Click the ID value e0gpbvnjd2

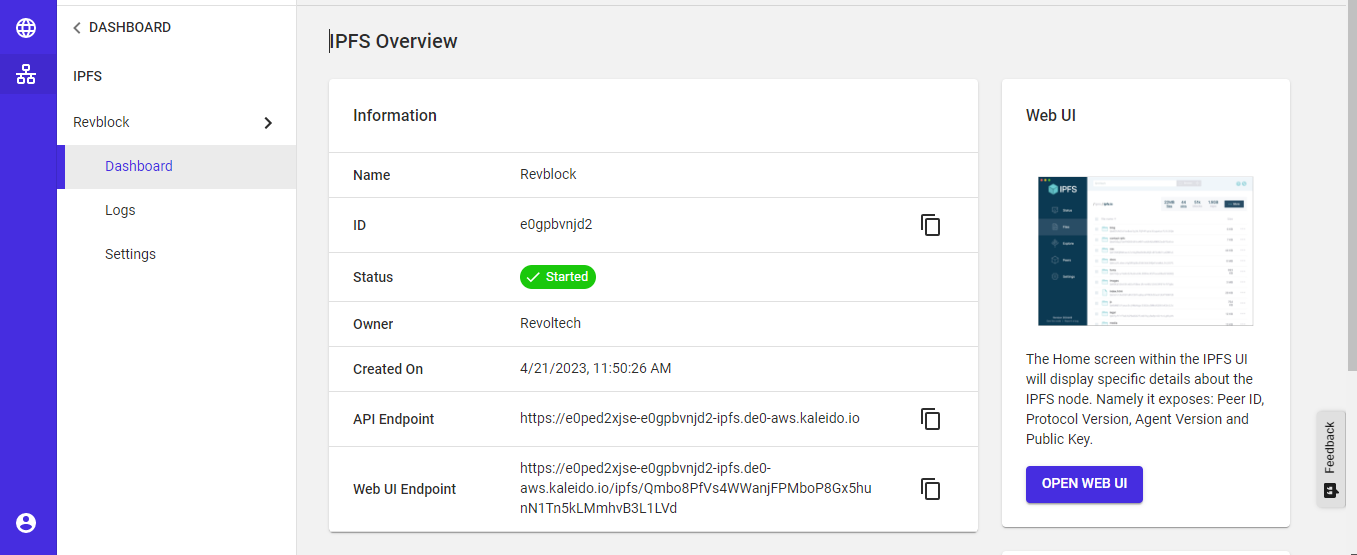tap(556, 224)
